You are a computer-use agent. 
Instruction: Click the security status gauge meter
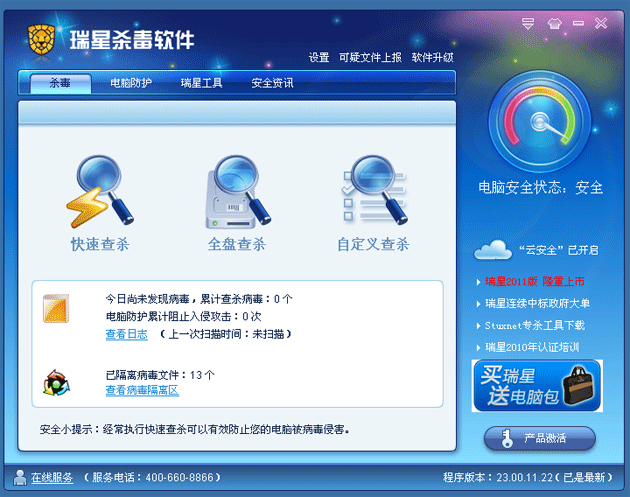point(541,124)
